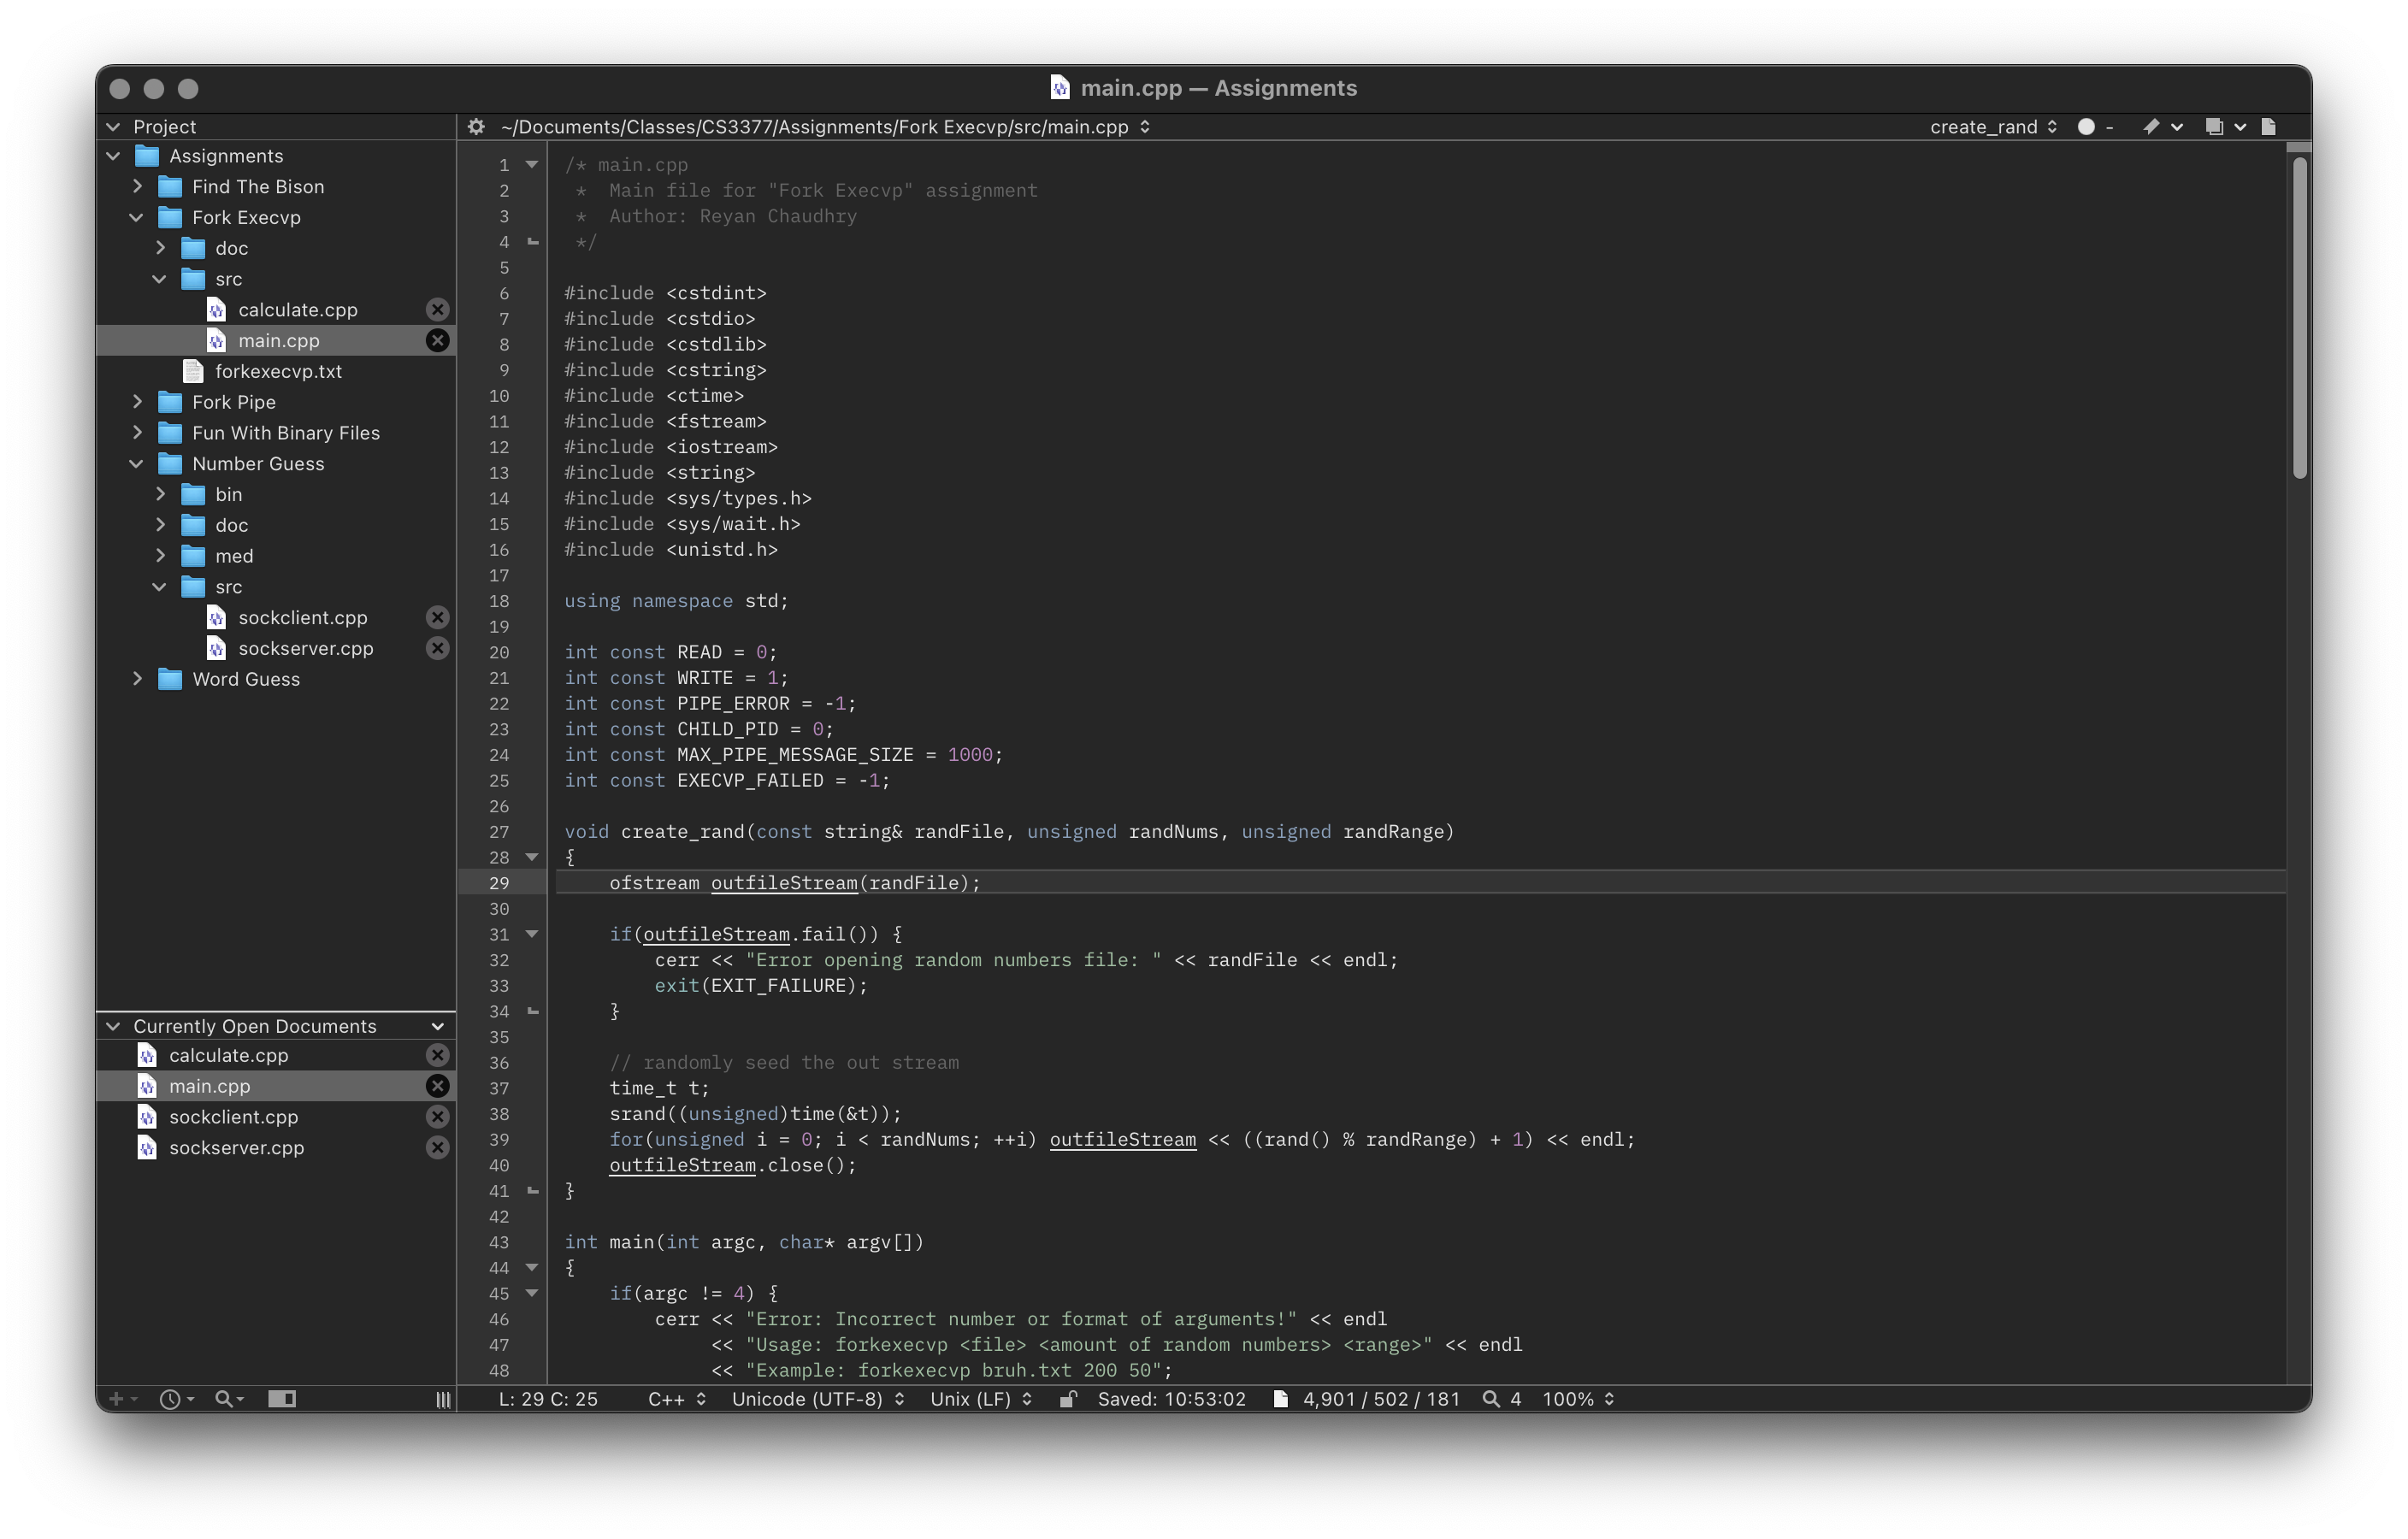The image size is (2408, 1539).
Task: Collapse the Number Guess folder
Action: [137, 464]
